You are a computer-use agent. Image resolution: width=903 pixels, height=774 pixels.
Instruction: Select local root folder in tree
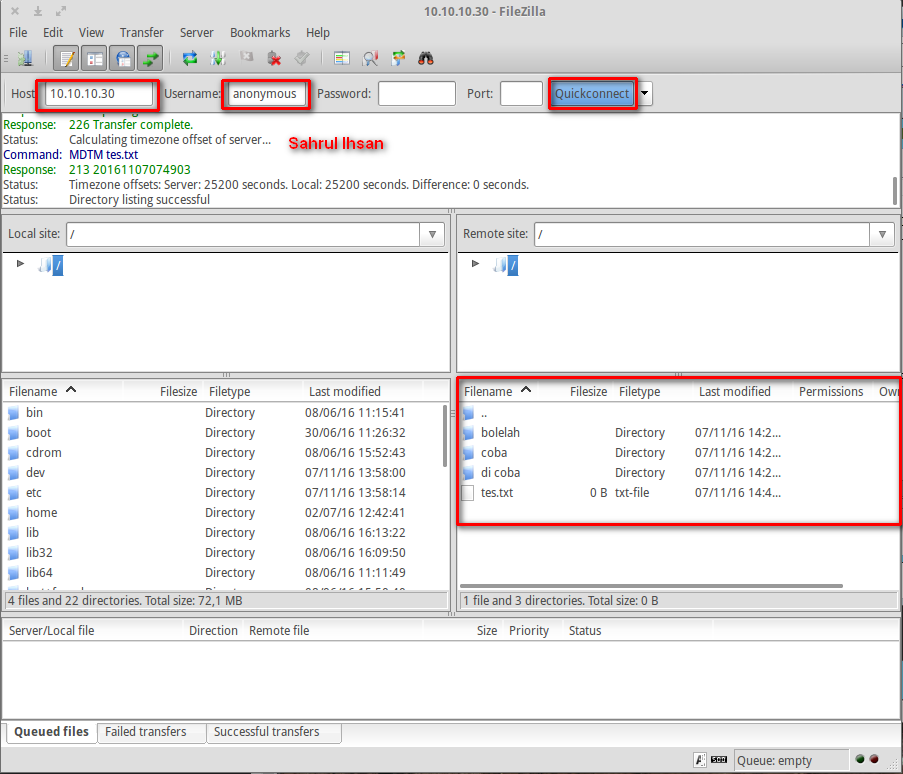(58, 265)
